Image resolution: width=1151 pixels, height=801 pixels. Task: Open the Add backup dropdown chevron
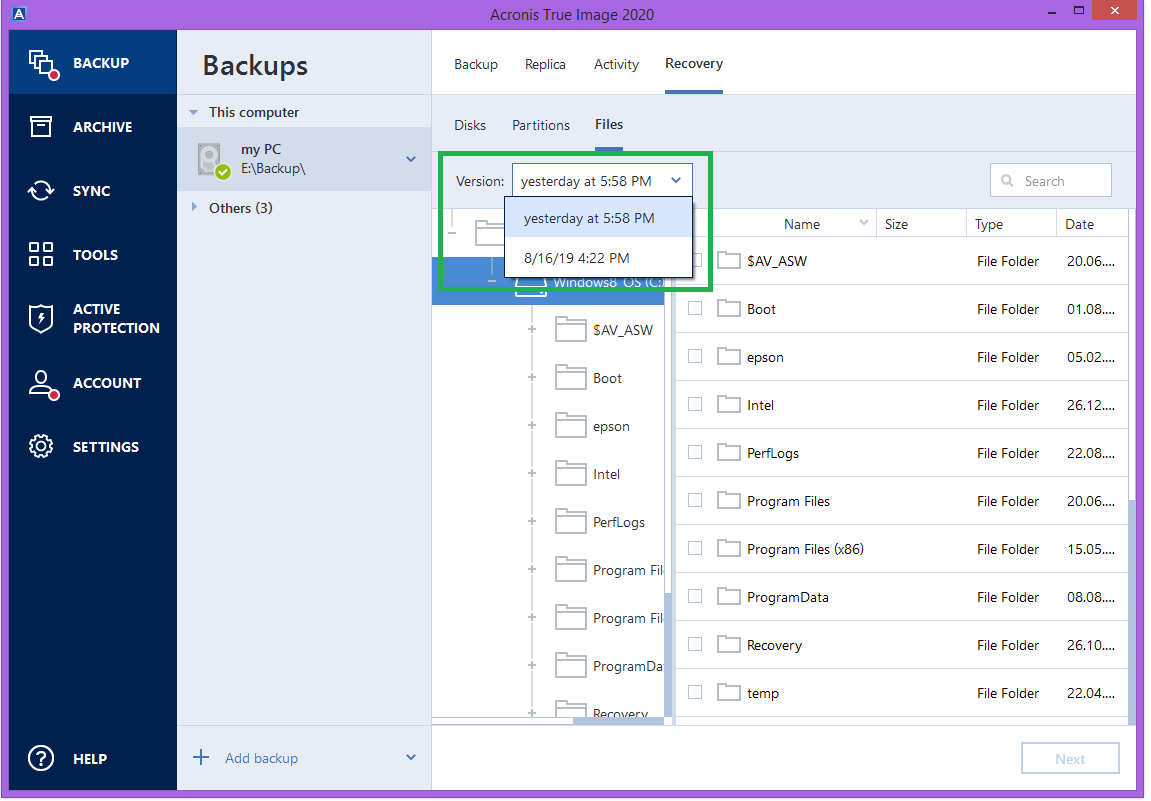tap(411, 758)
